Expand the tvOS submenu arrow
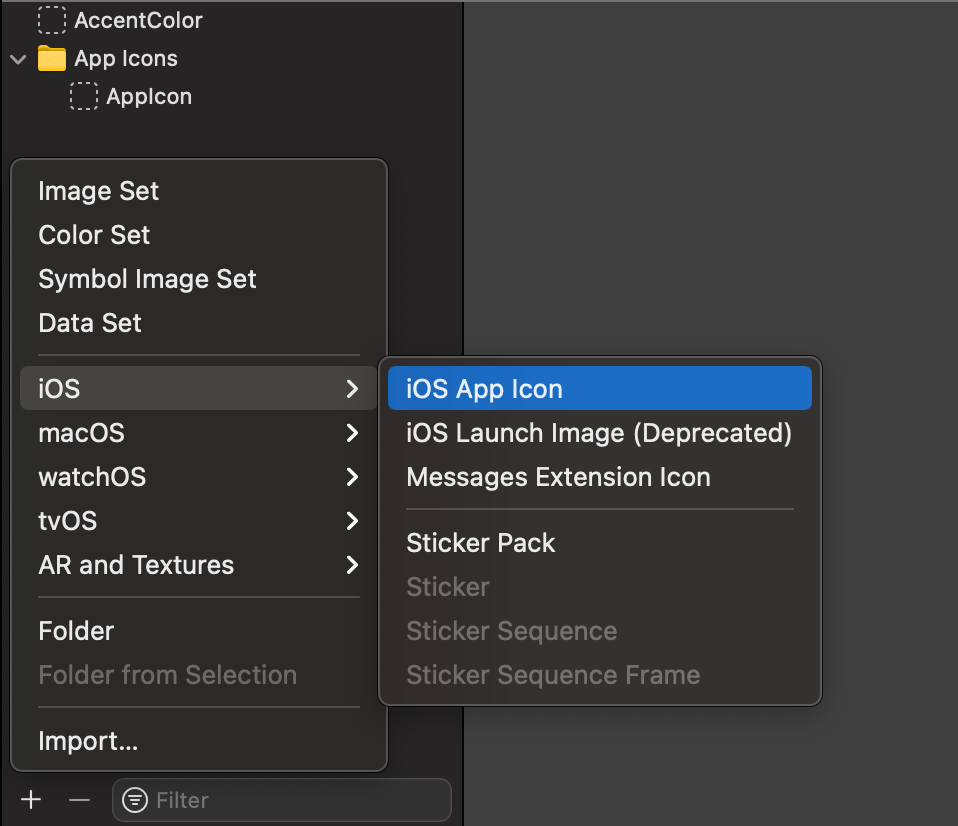The width and height of the screenshot is (958, 826). pos(352,521)
